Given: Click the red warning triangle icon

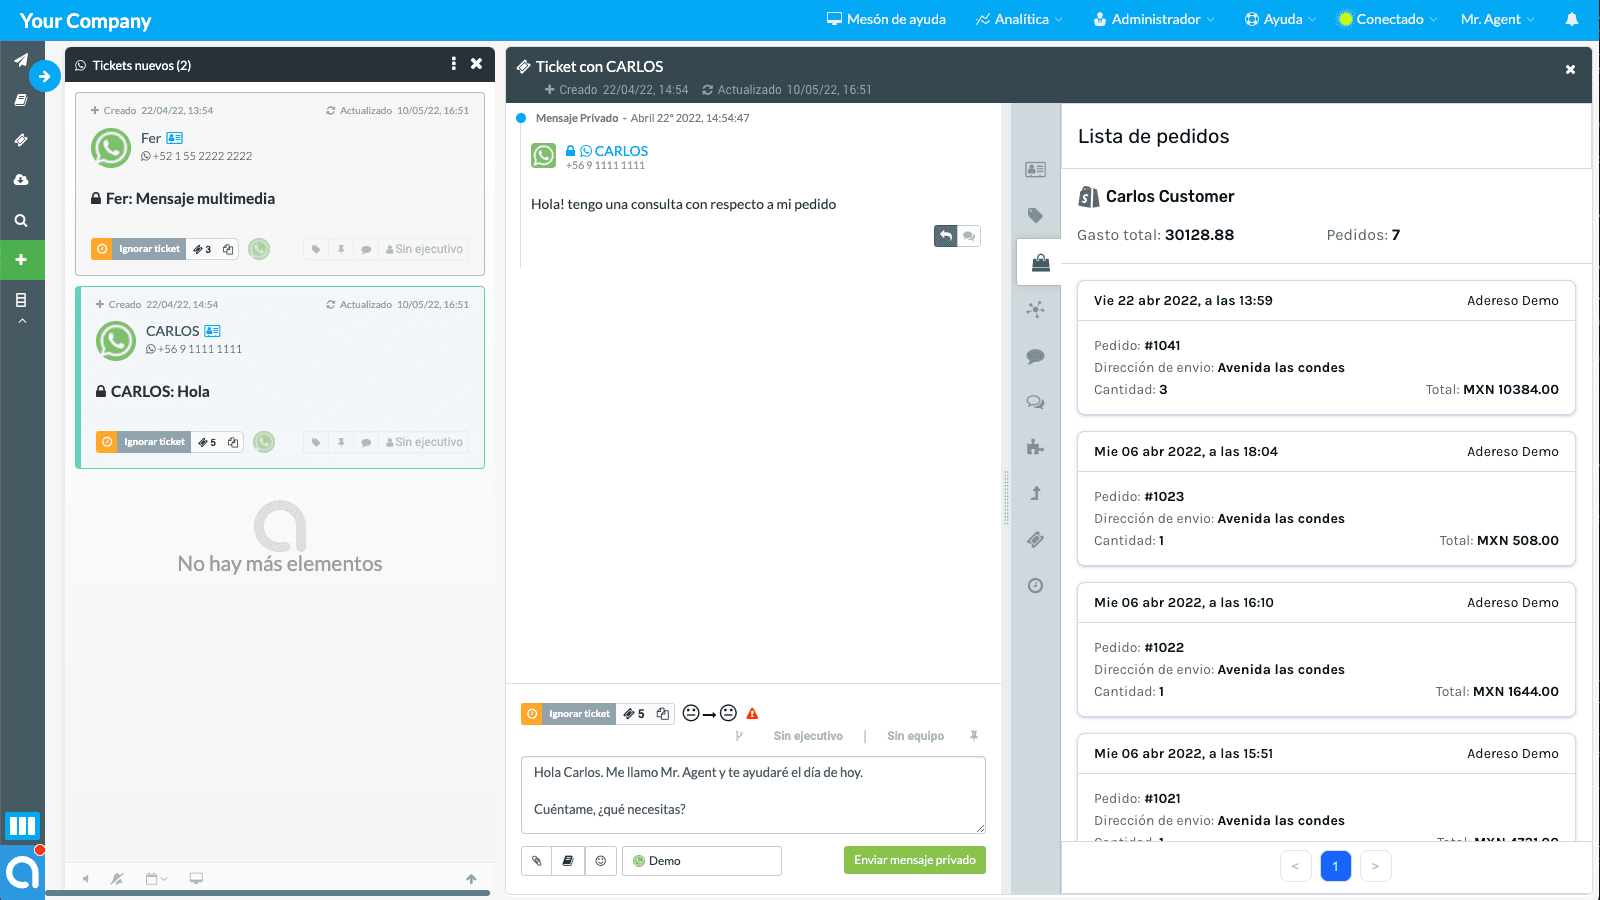Looking at the screenshot, I should coord(752,714).
